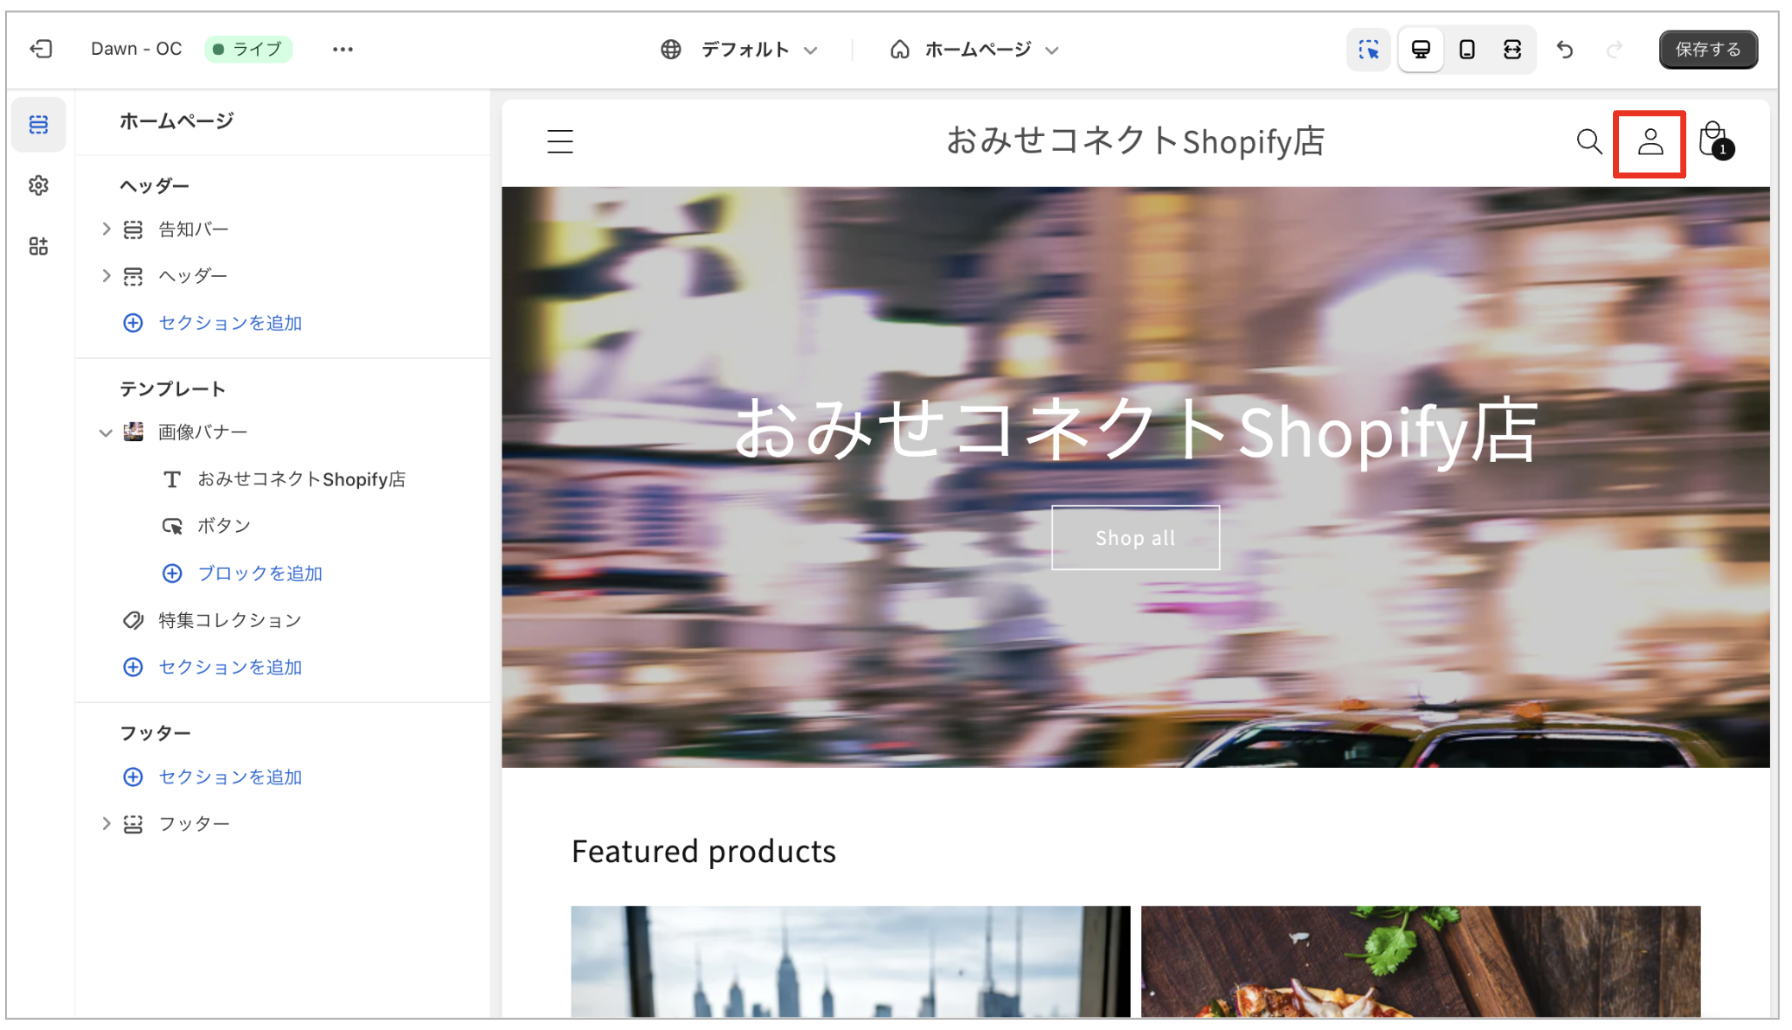Undo the last change
This screenshot has height=1030, width=1792.
click(1565, 49)
